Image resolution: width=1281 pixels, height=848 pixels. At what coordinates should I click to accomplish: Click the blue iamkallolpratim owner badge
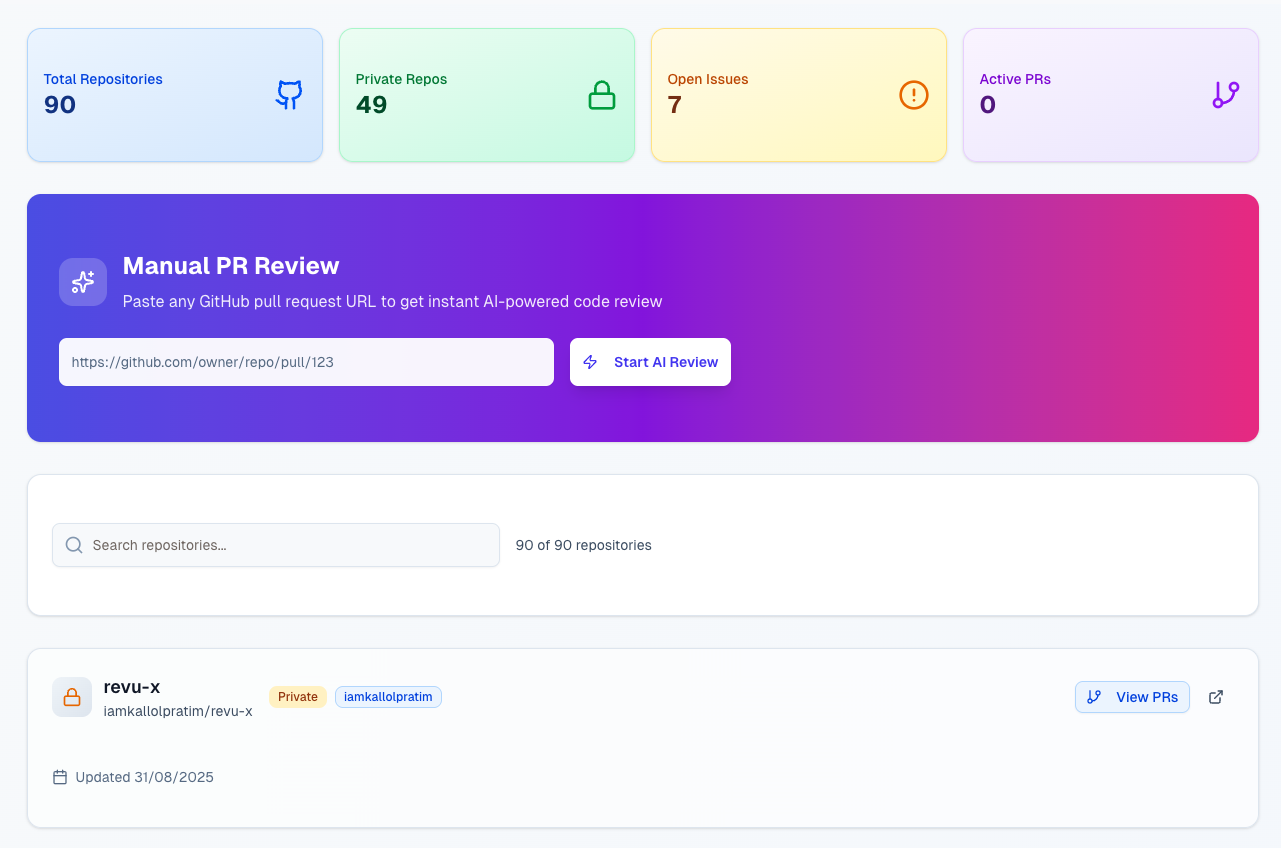coord(388,697)
